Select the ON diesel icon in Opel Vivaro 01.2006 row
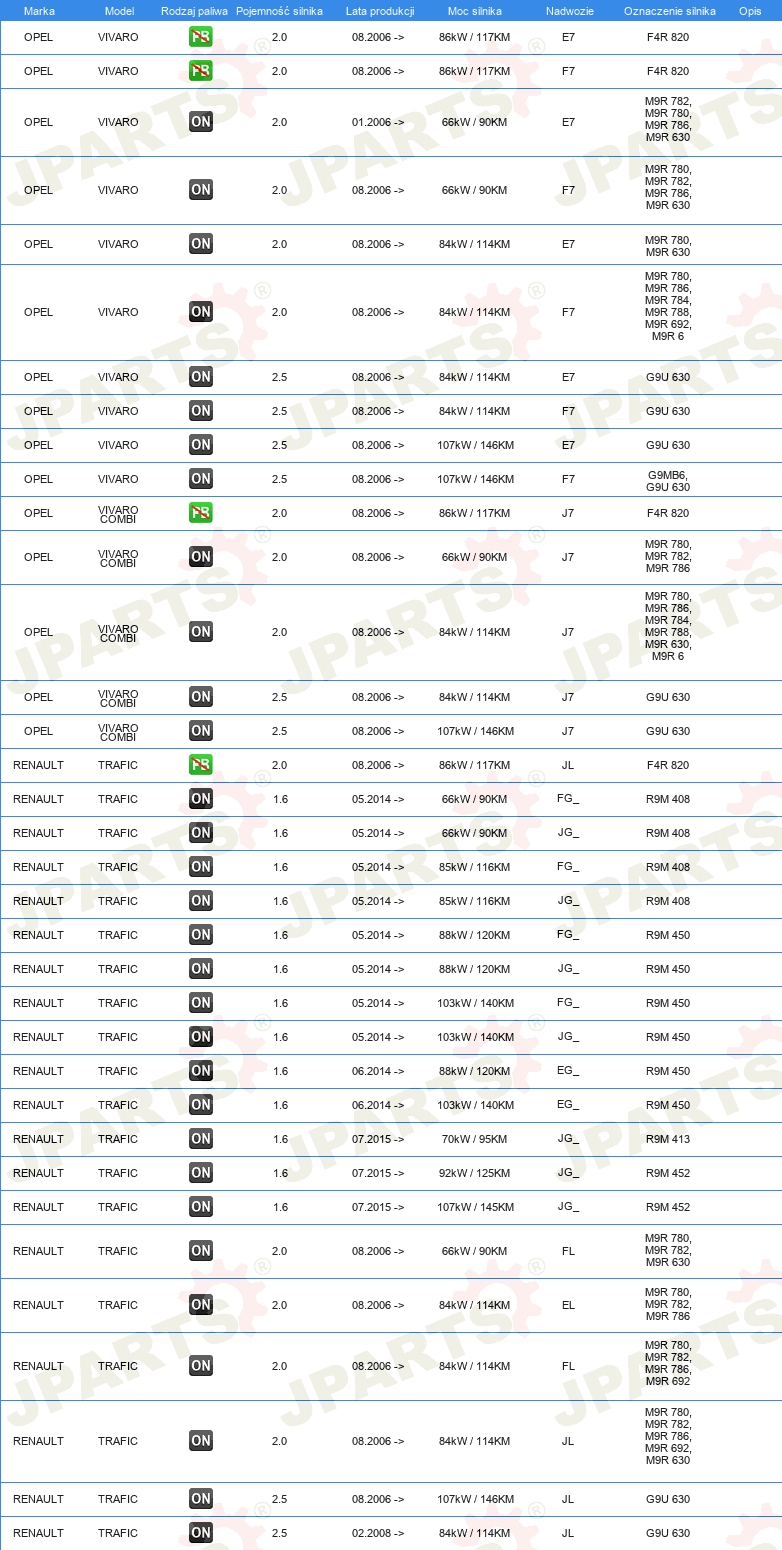The width and height of the screenshot is (782, 1550). (x=201, y=122)
